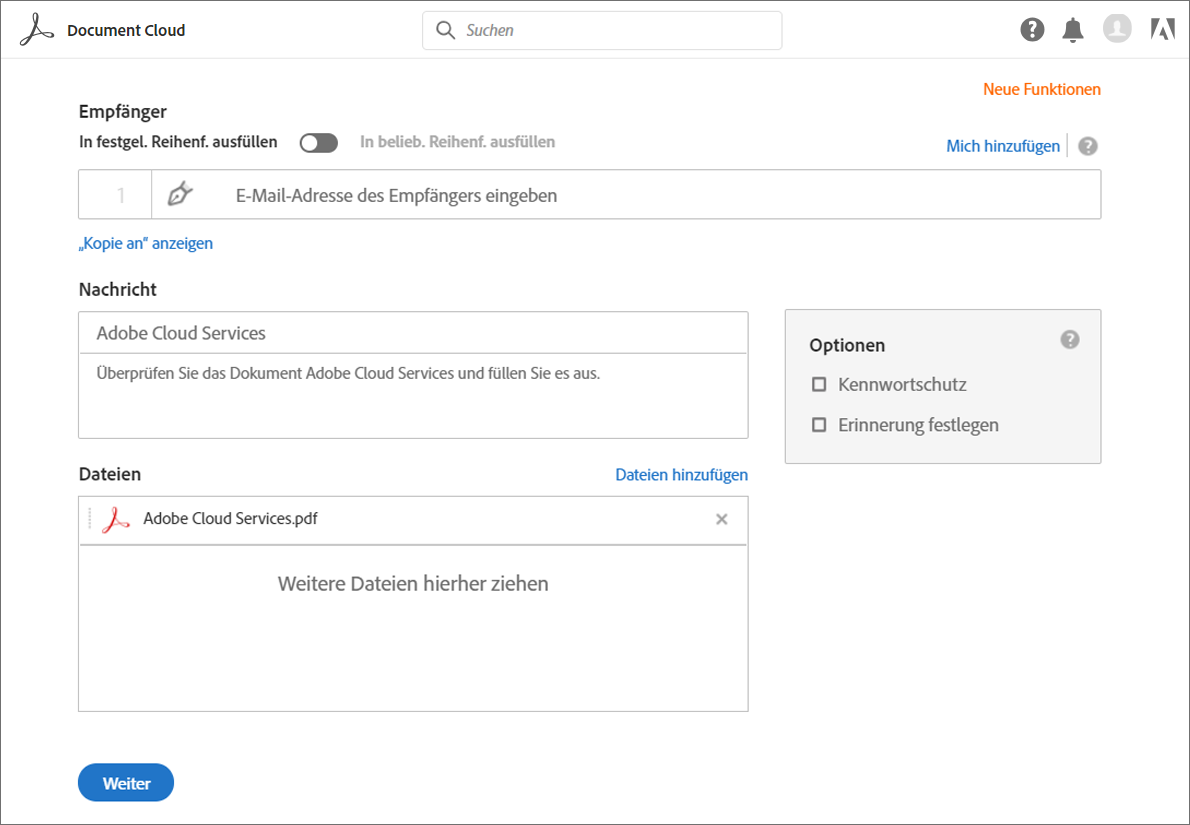Click Dateien hinzufügen link
The image size is (1190, 825).
click(x=681, y=475)
